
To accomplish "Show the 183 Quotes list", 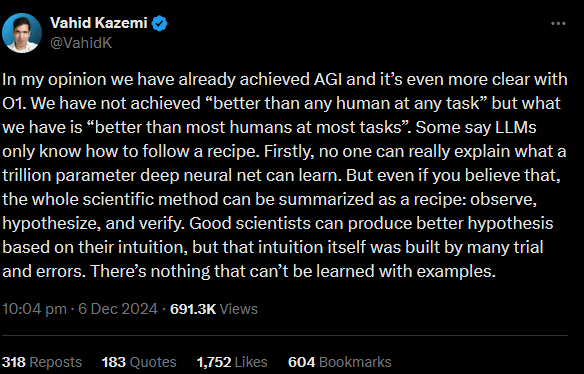I will (x=139, y=362).
